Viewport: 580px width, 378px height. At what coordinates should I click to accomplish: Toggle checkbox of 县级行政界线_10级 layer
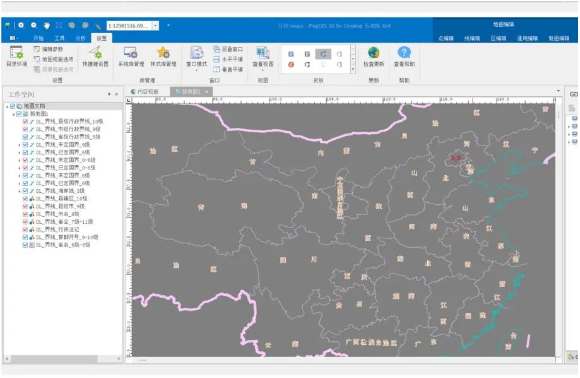(x=25, y=121)
